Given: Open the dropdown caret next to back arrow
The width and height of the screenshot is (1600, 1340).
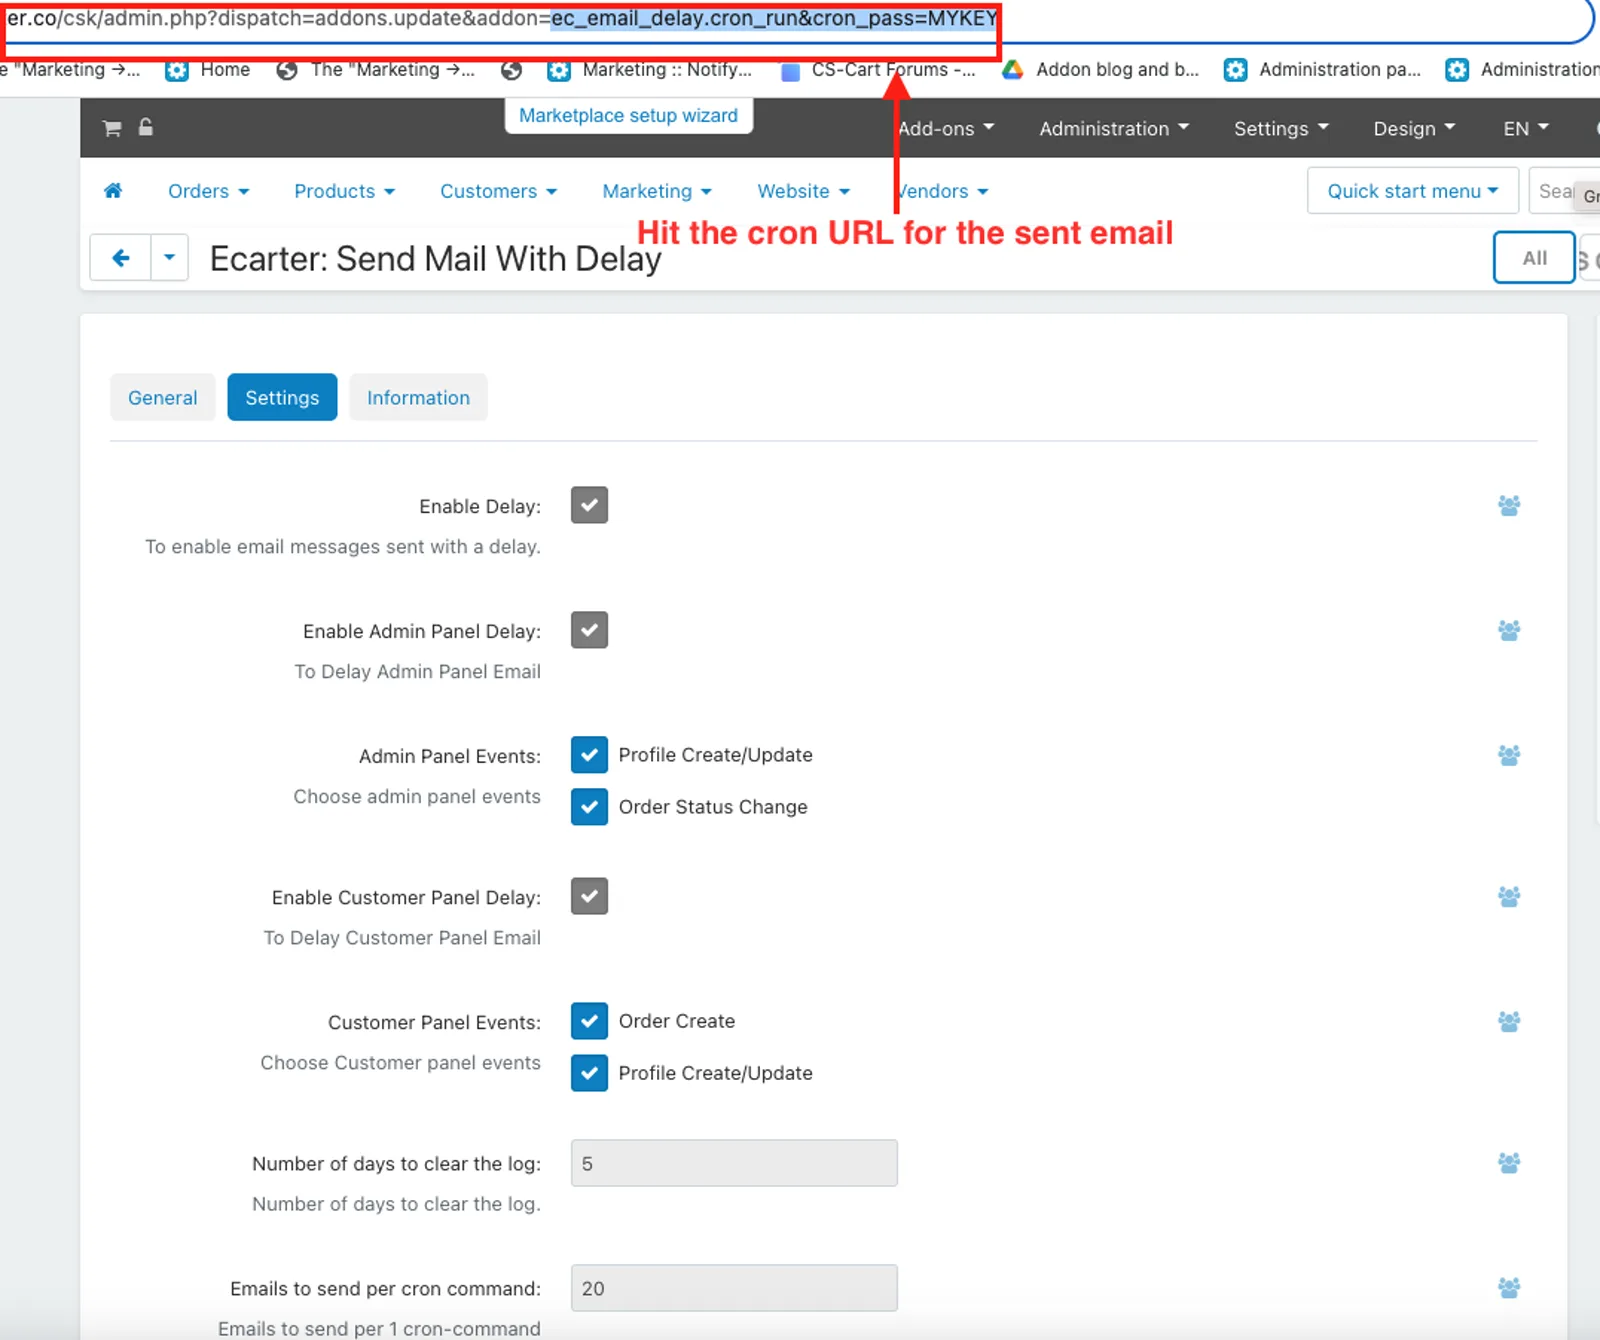Looking at the screenshot, I should click(x=169, y=258).
